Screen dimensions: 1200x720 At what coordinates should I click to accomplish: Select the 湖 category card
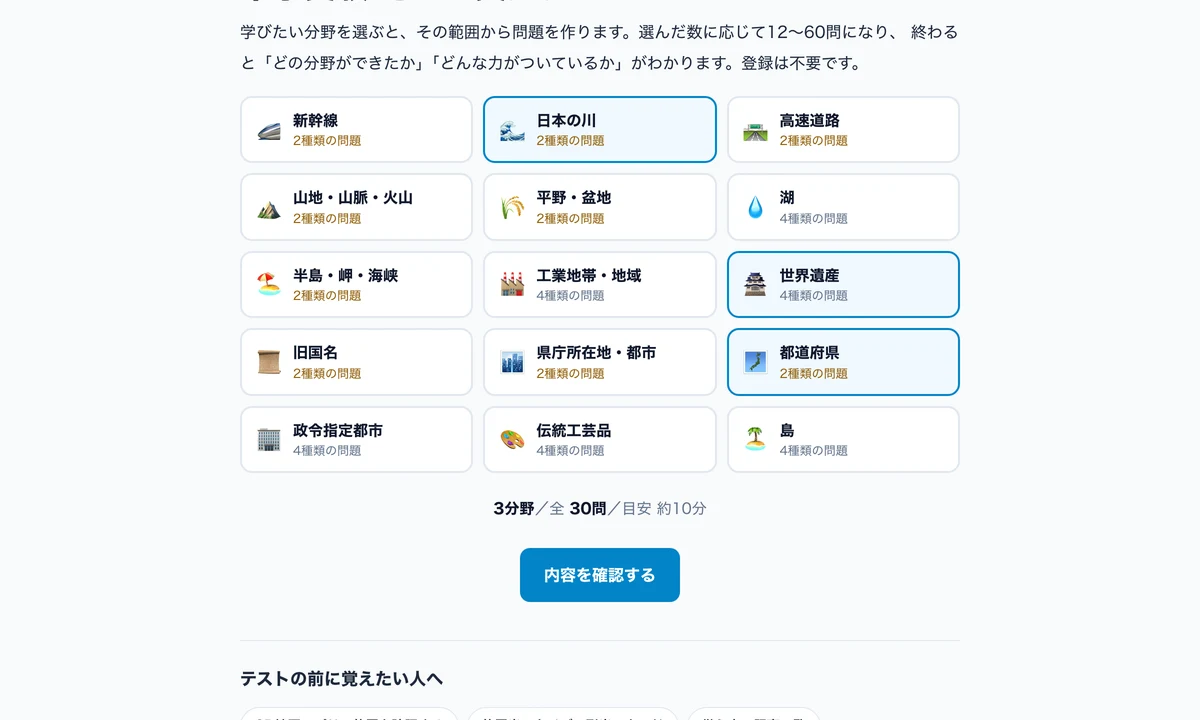[843, 207]
